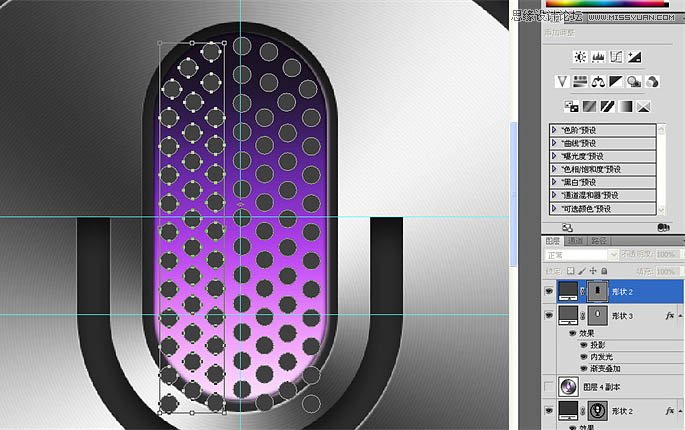Add a Levels adjustment layer
The image size is (685, 430).
pos(598,57)
